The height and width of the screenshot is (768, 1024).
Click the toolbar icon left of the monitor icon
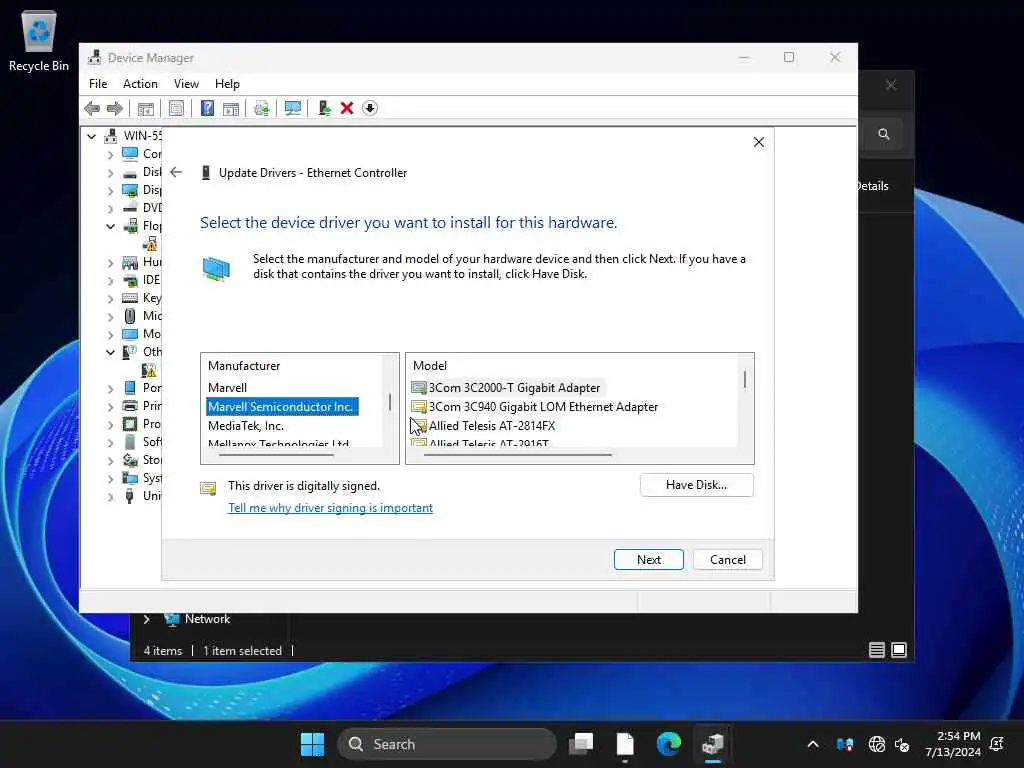(x=262, y=108)
